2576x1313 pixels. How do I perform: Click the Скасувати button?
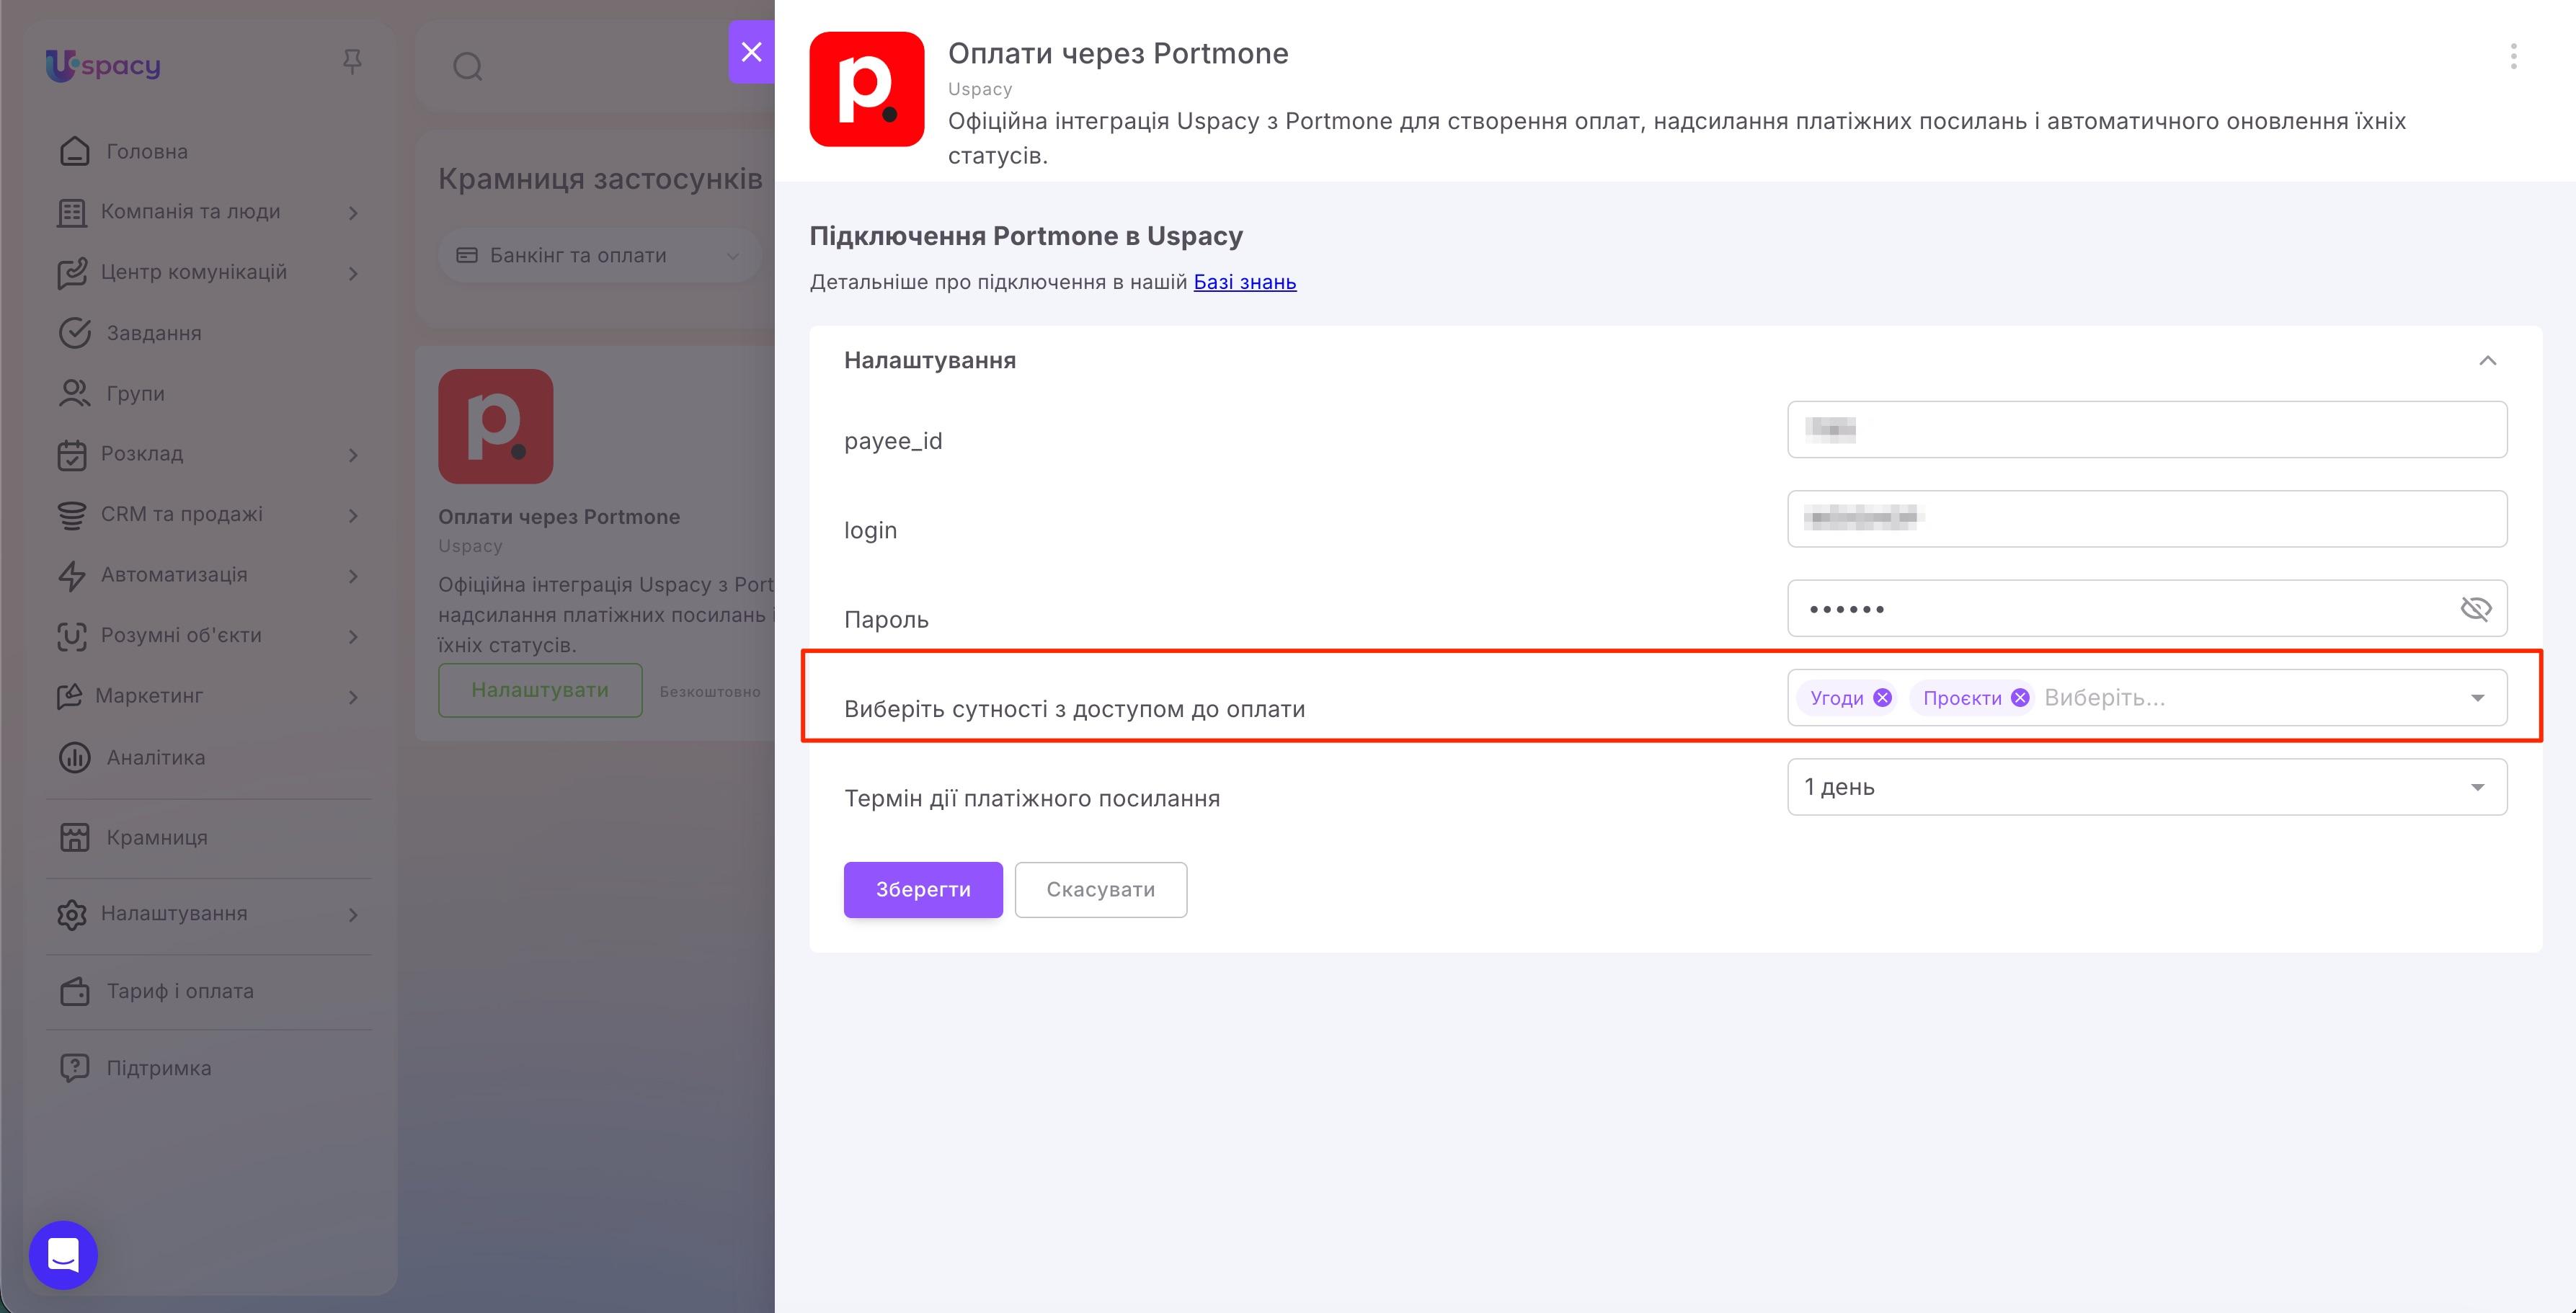[1100, 890]
